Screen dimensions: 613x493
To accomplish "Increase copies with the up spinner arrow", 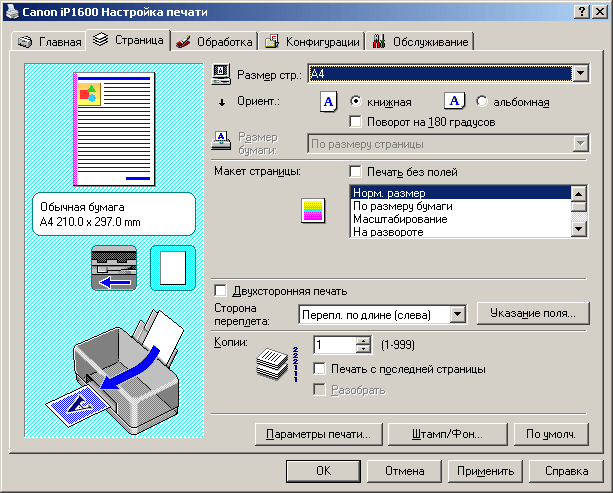I will click(x=364, y=340).
